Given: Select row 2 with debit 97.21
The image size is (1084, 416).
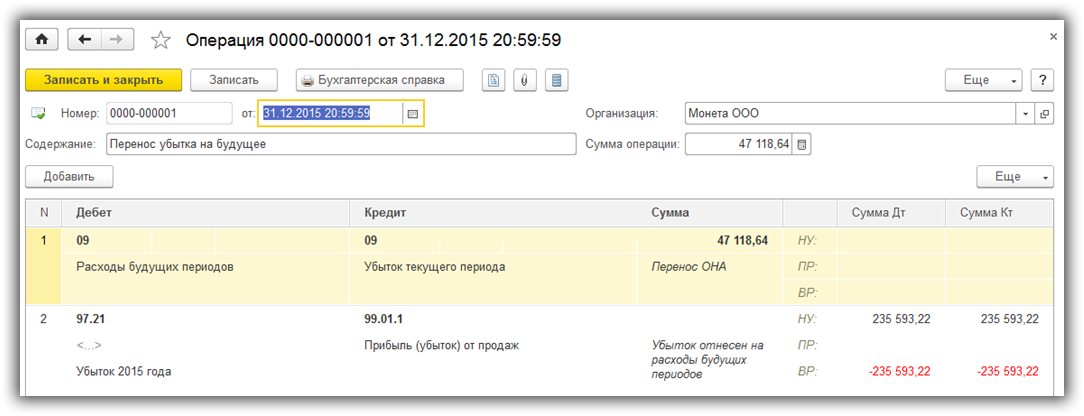Looking at the screenshot, I should (x=200, y=319).
